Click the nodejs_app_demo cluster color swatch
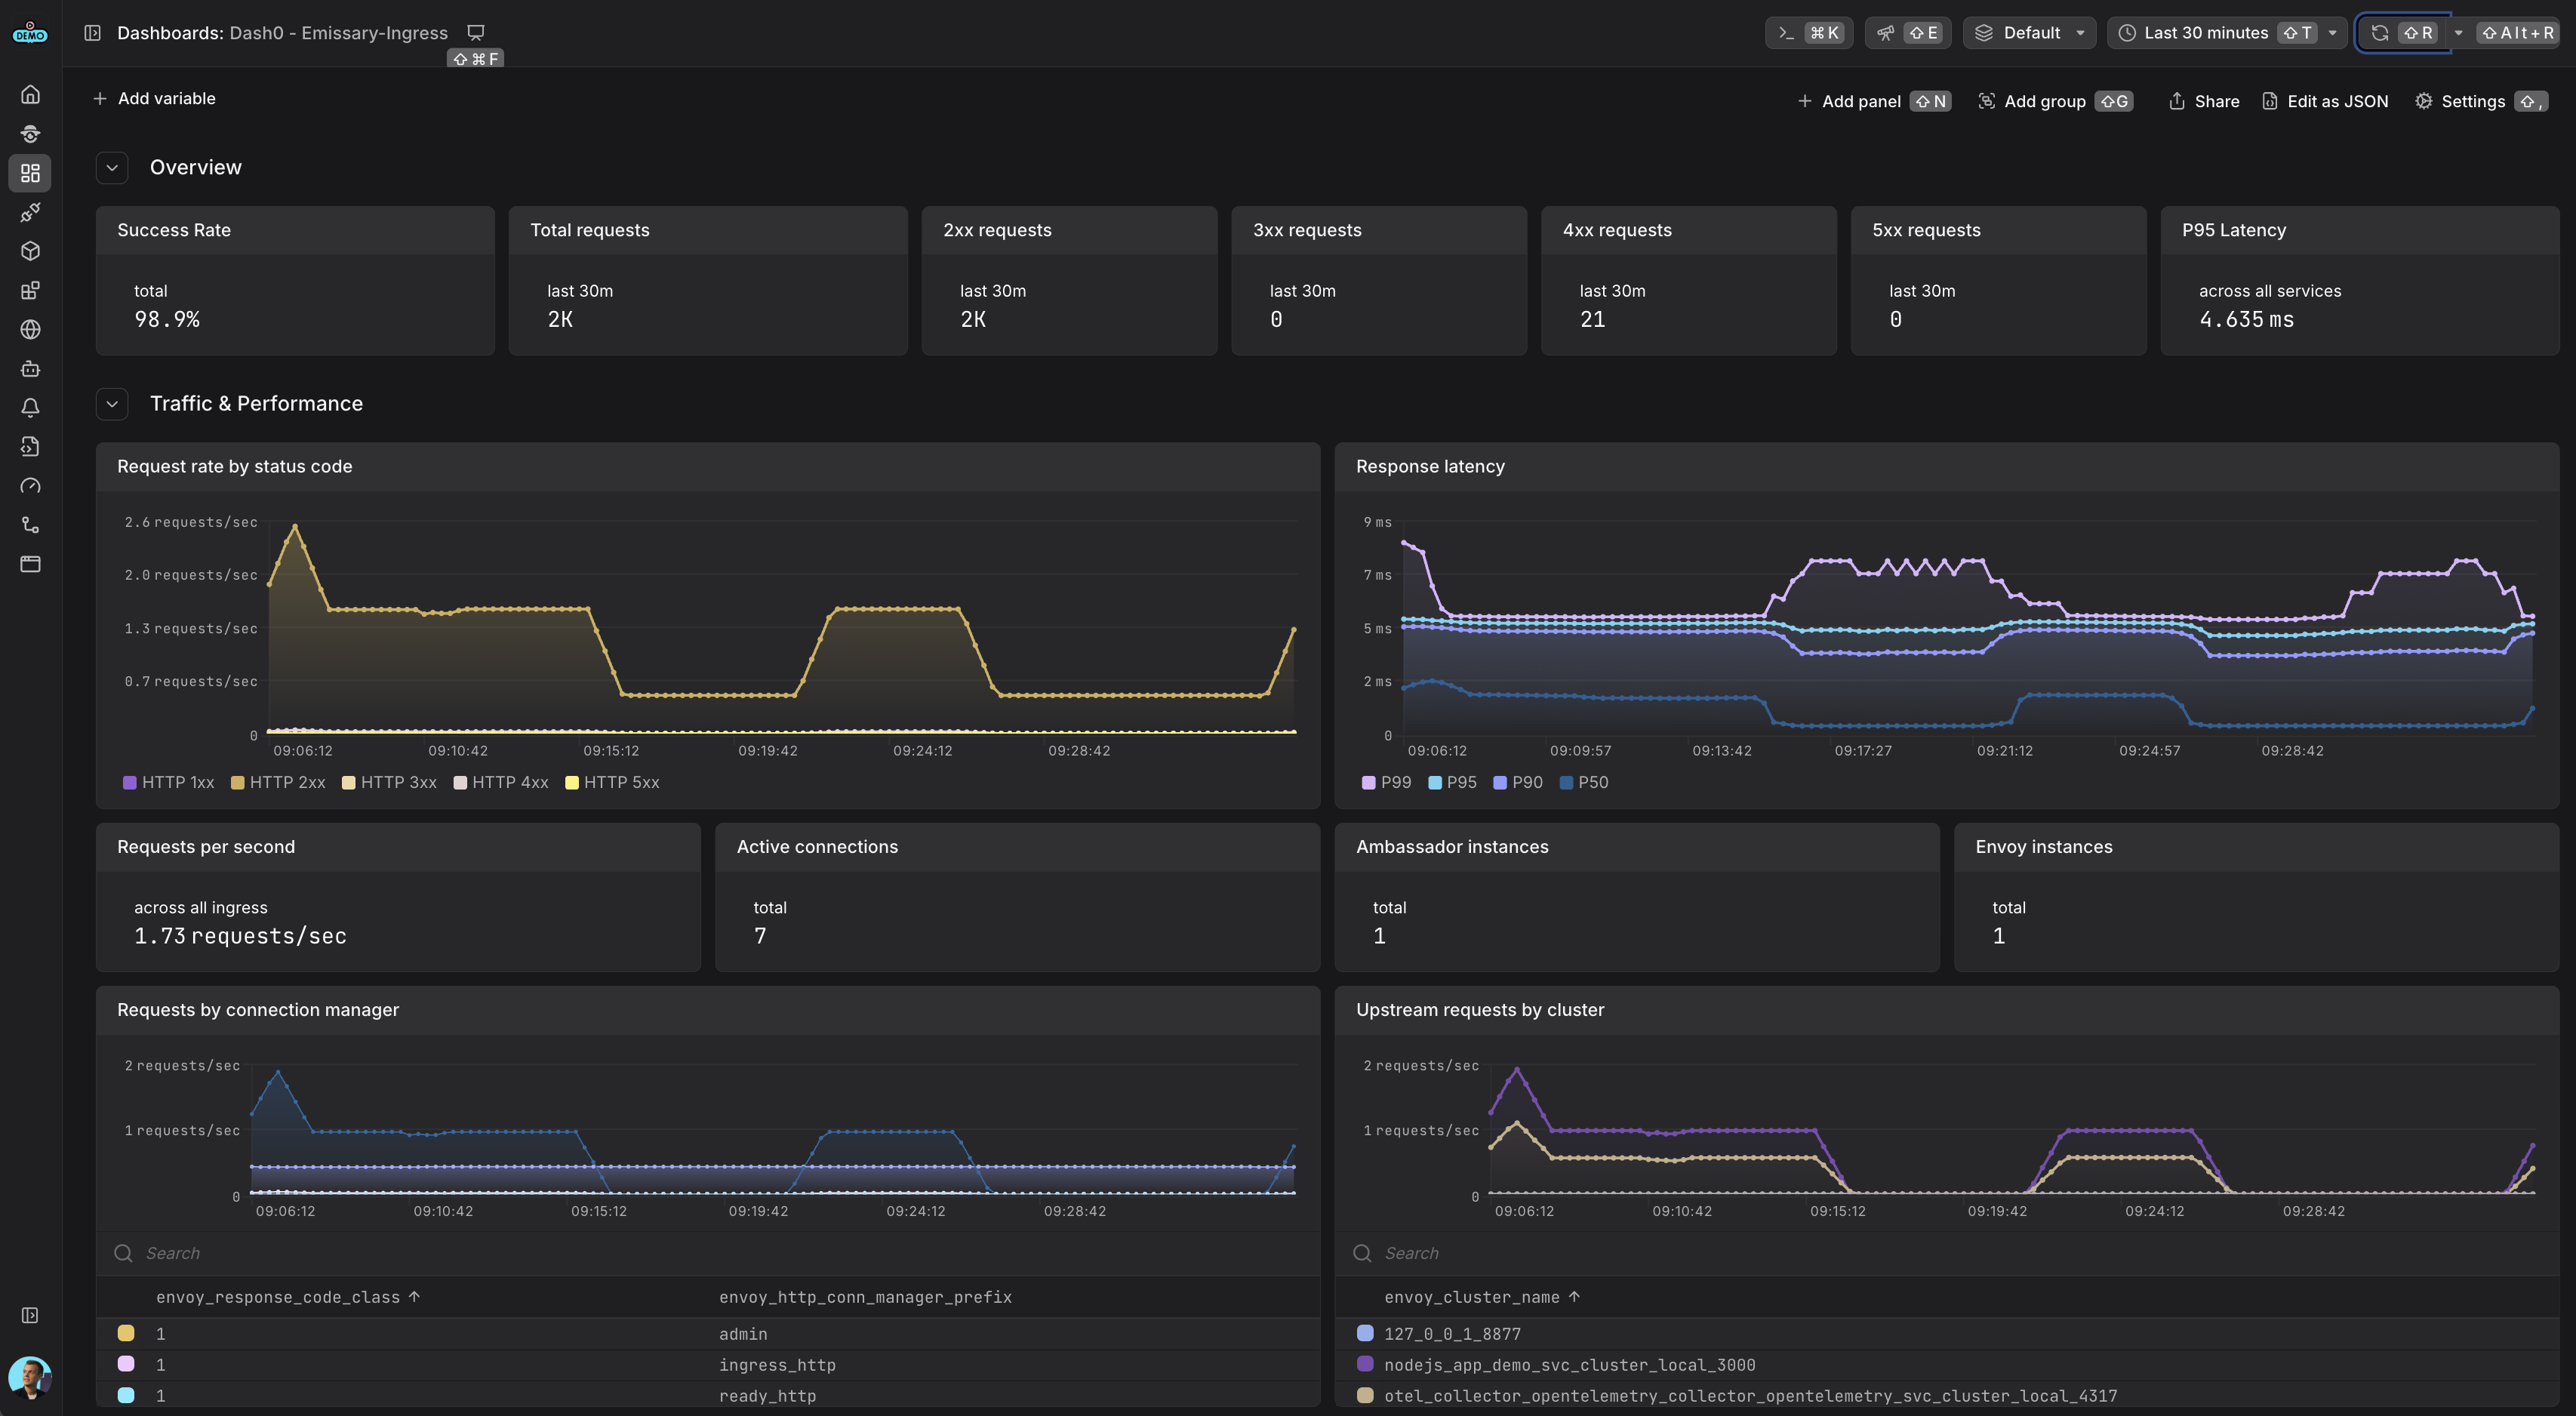 click(1365, 1364)
